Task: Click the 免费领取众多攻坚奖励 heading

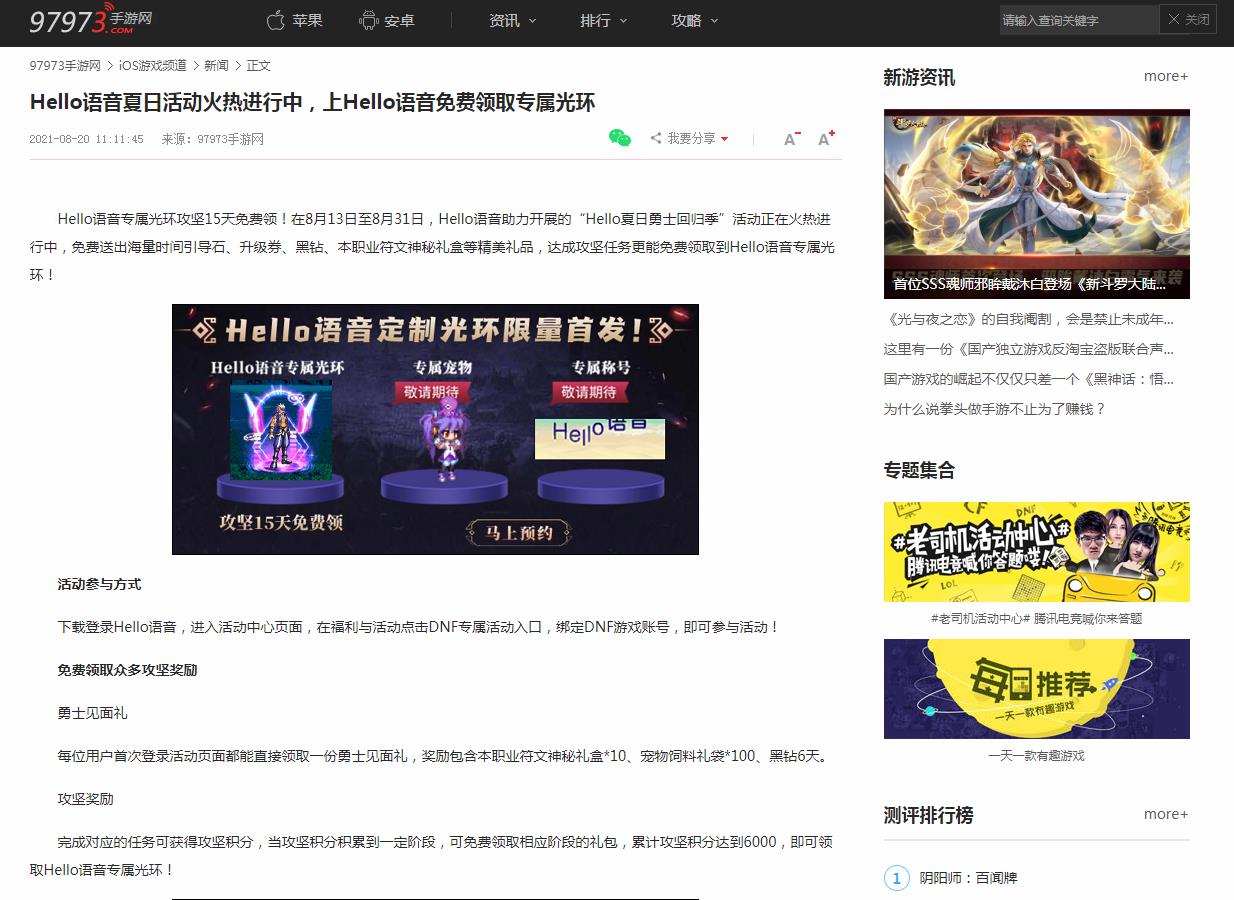Action: (127, 670)
